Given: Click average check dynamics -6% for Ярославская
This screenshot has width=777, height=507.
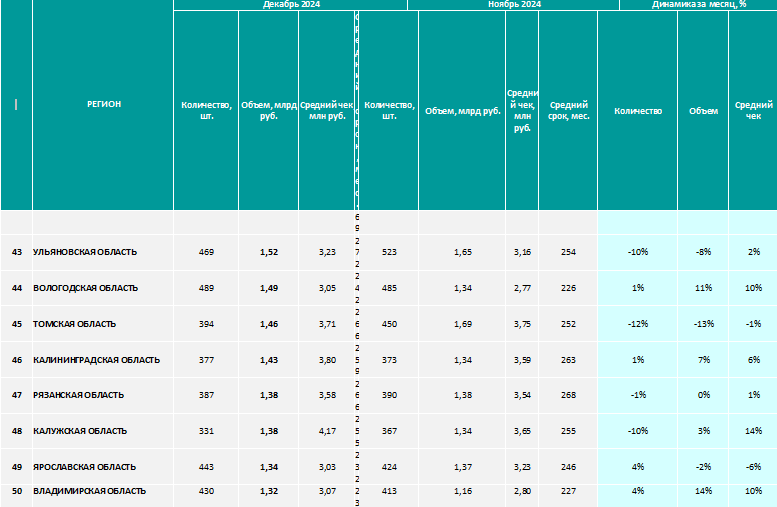Looking at the screenshot, I should pos(753,467).
